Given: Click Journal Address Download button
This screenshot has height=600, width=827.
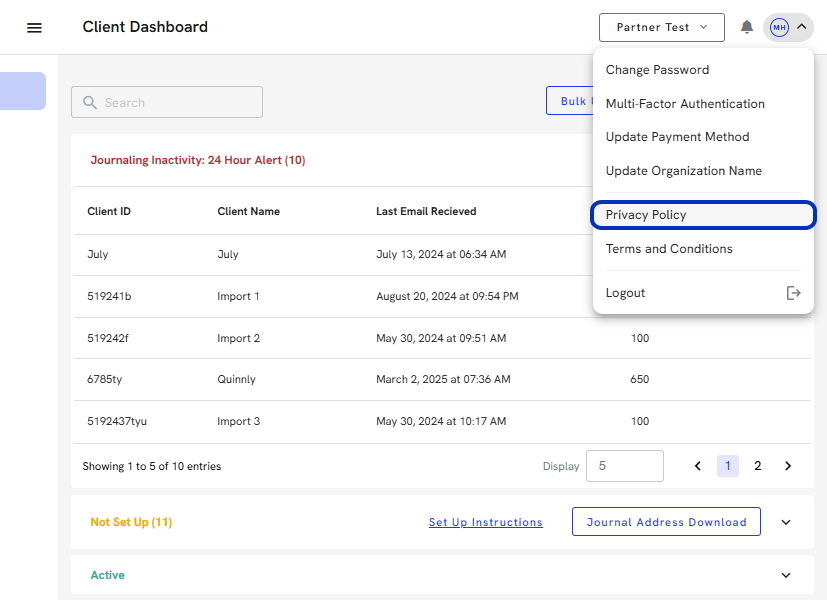Looking at the screenshot, I should [666, 522].
